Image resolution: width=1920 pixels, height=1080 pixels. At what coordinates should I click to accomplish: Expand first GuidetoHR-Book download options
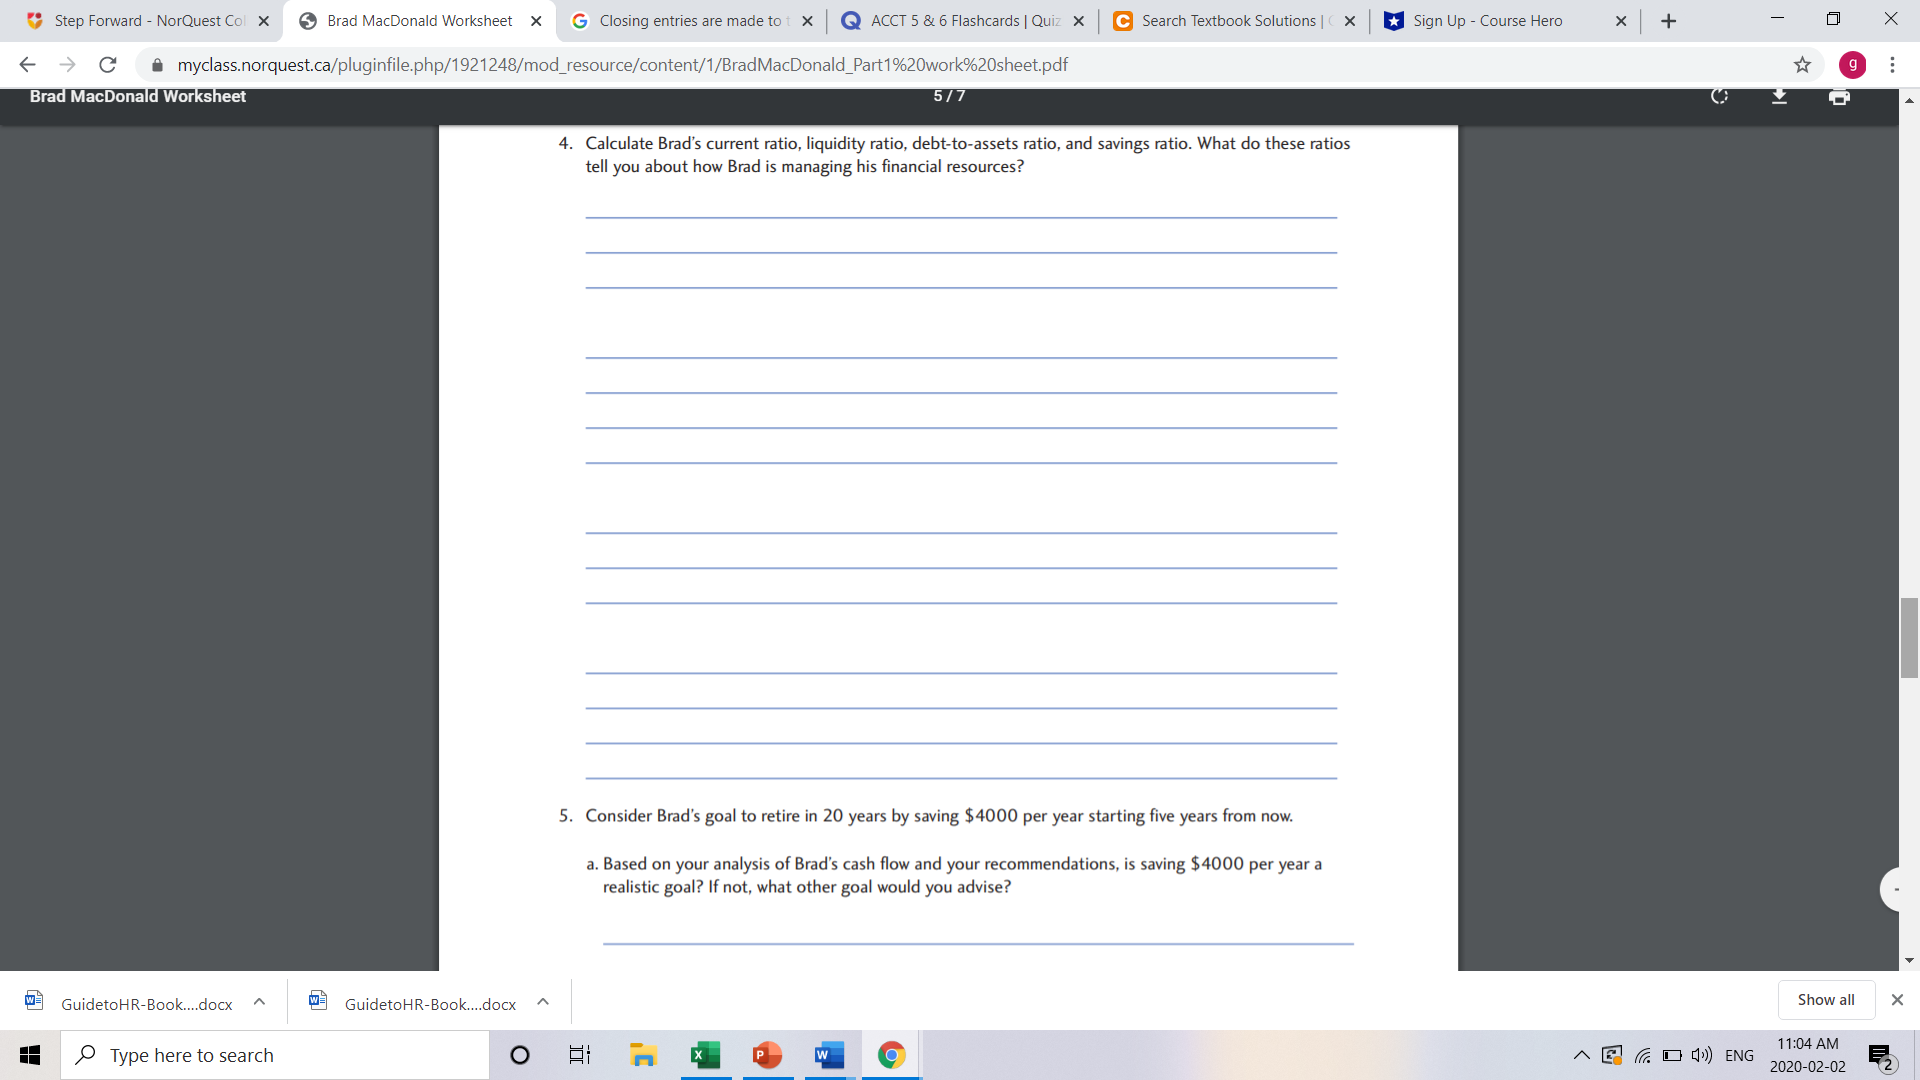pyautogui.click(x=259, y=1002)
